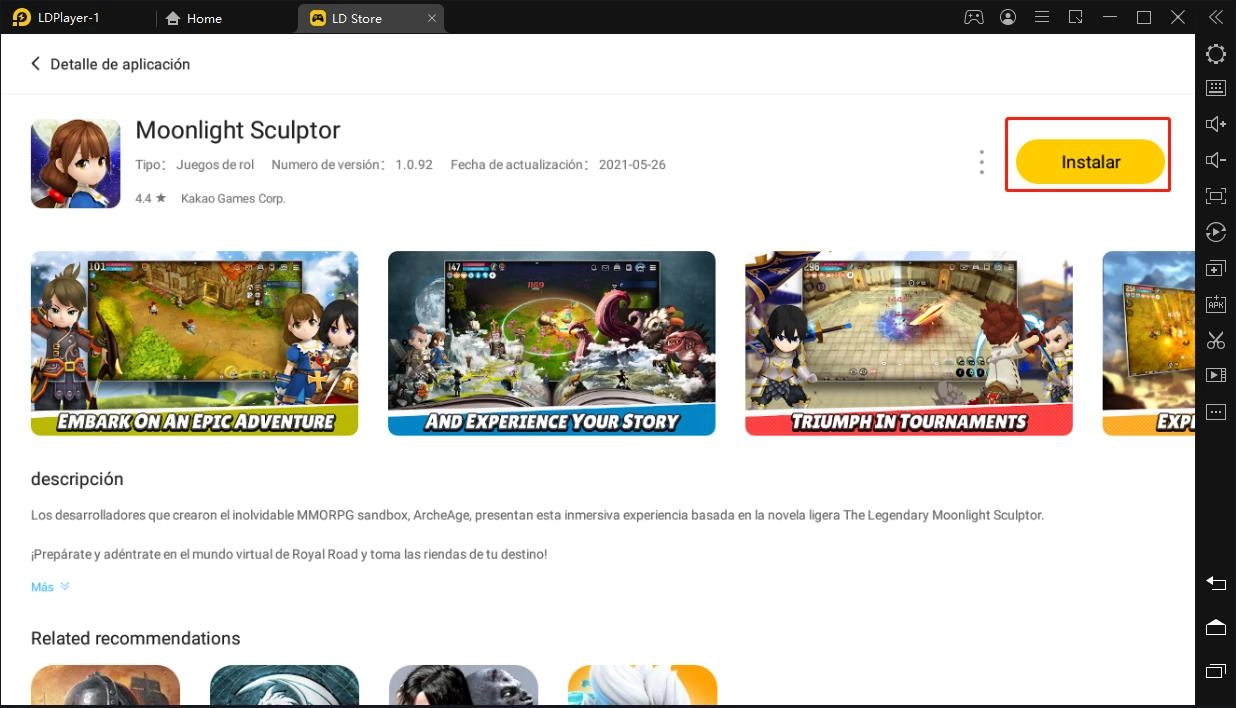Click the 'Detalle de aplicación' header text
This screenshot has height=708, width=1236.
pos(120,64)
